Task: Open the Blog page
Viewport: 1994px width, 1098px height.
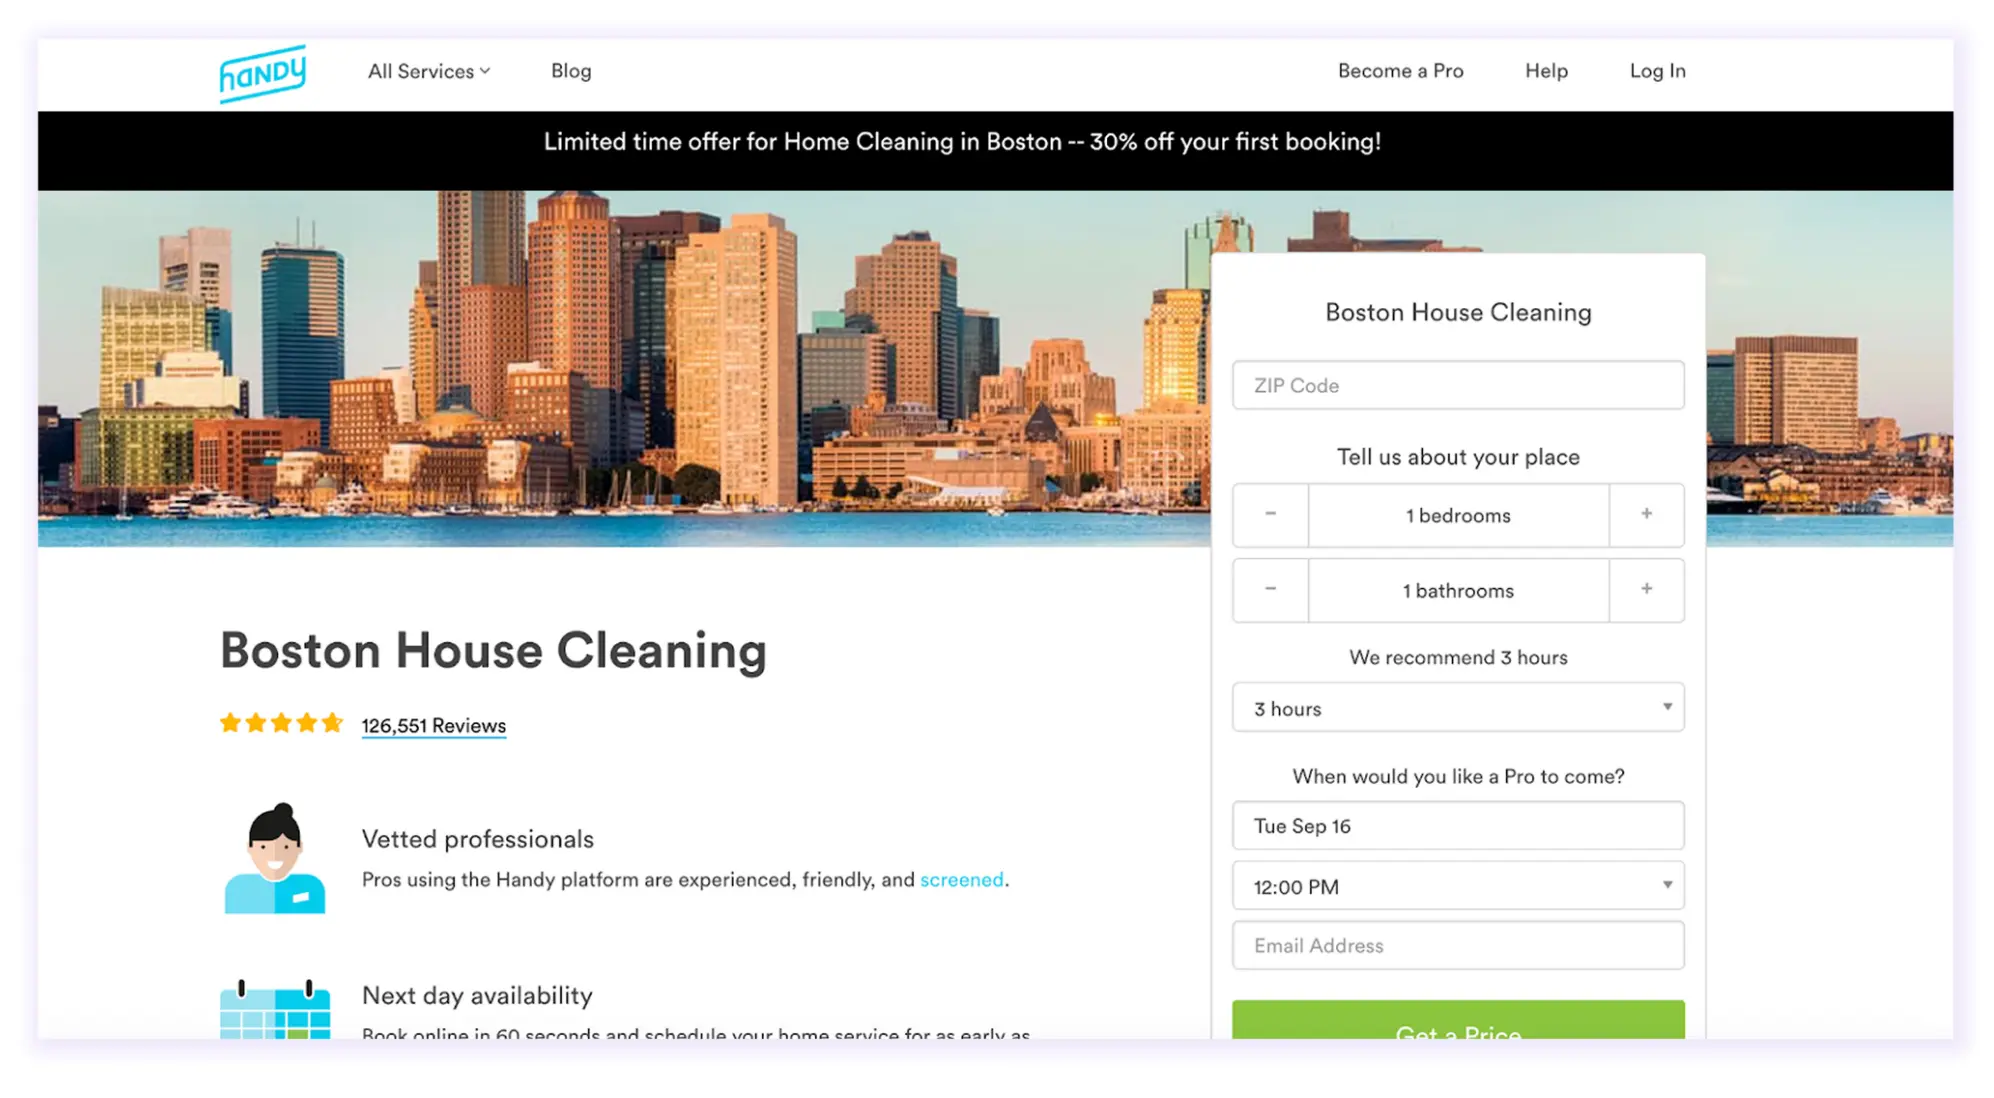Action: coord(570,71)
